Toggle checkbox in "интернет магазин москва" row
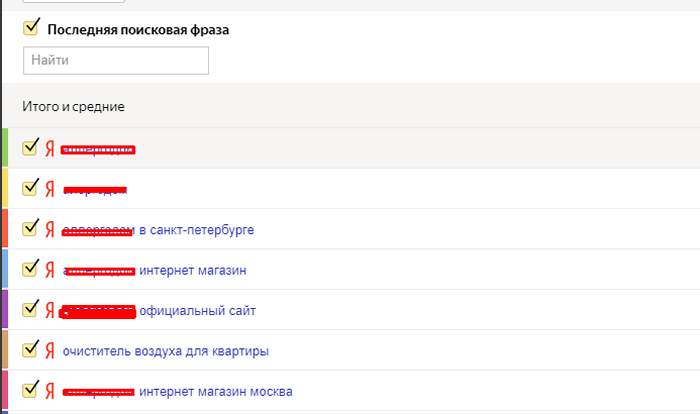Image resolution: width=700 pixels, height=414 pixels. [x=30, y=389]
